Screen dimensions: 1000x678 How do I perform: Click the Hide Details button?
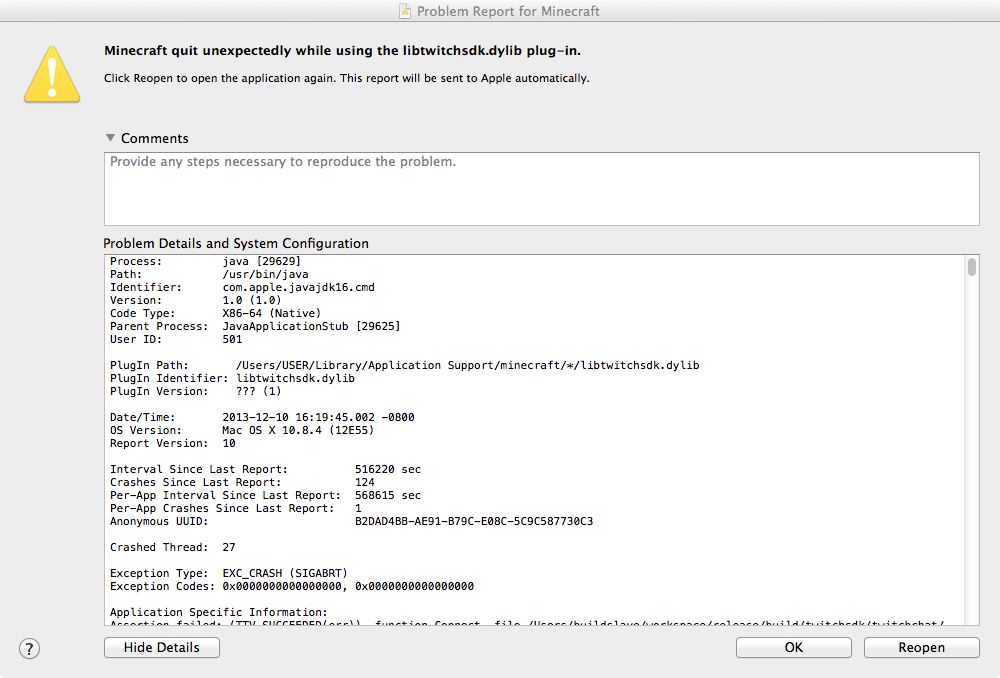pyautogui.click(x=162, y=647)
